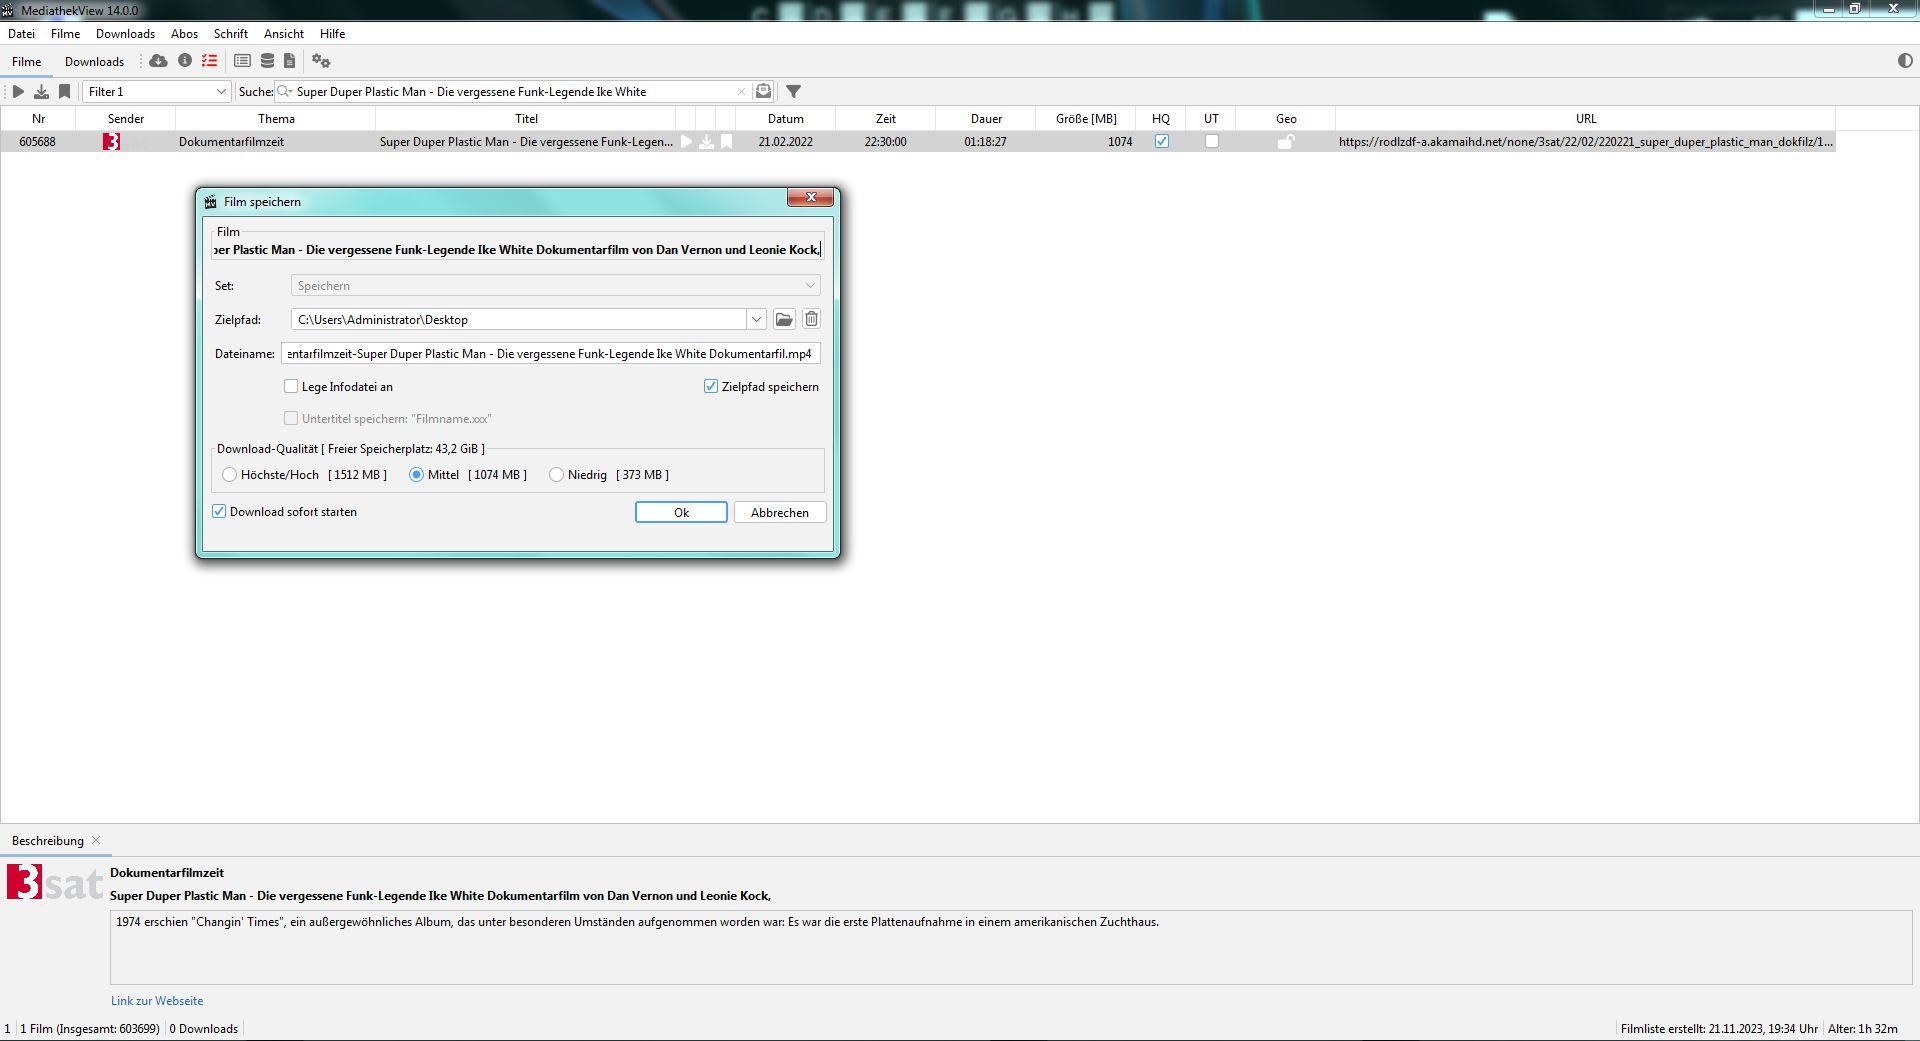Open the Schrift menu
1920x1041 pixels.
pos(230,33)
